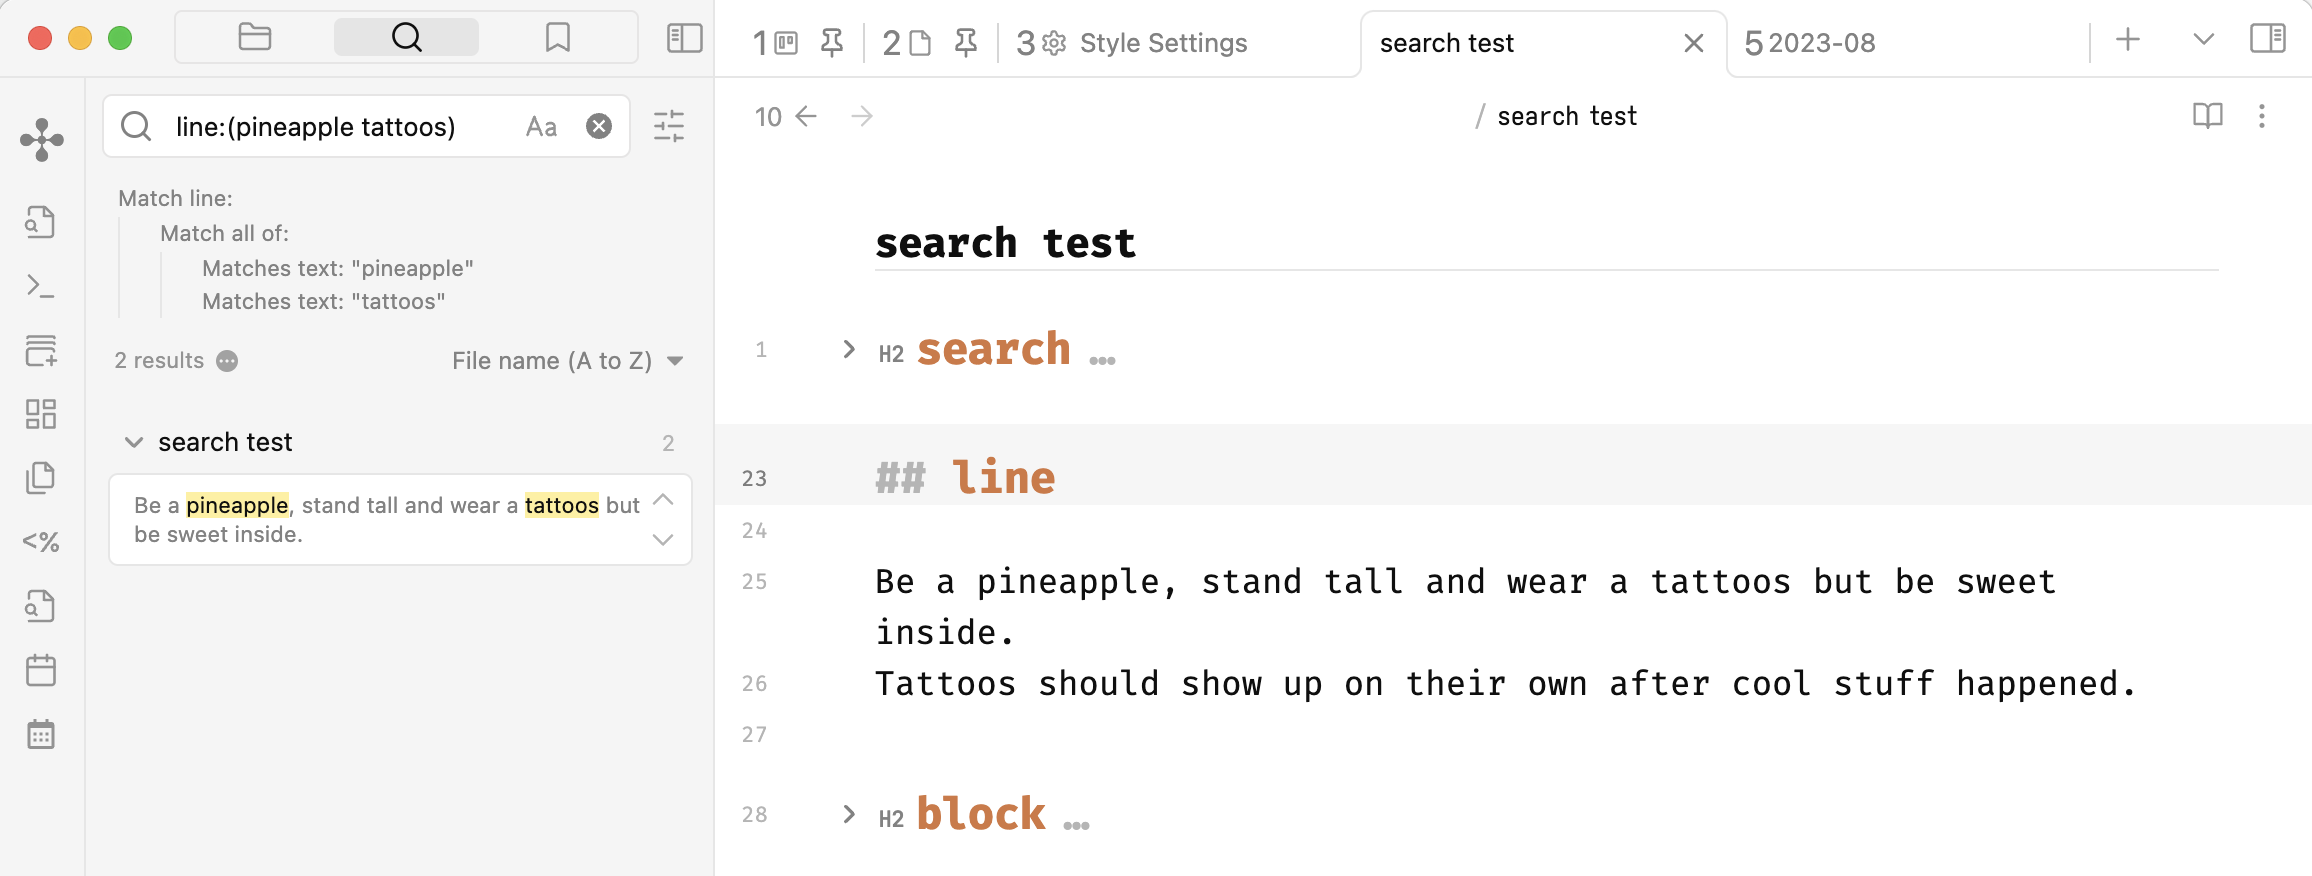Switch to the Style Settings tab
The width and height of the screenshot is (2312, 876).
(1132, 43)
